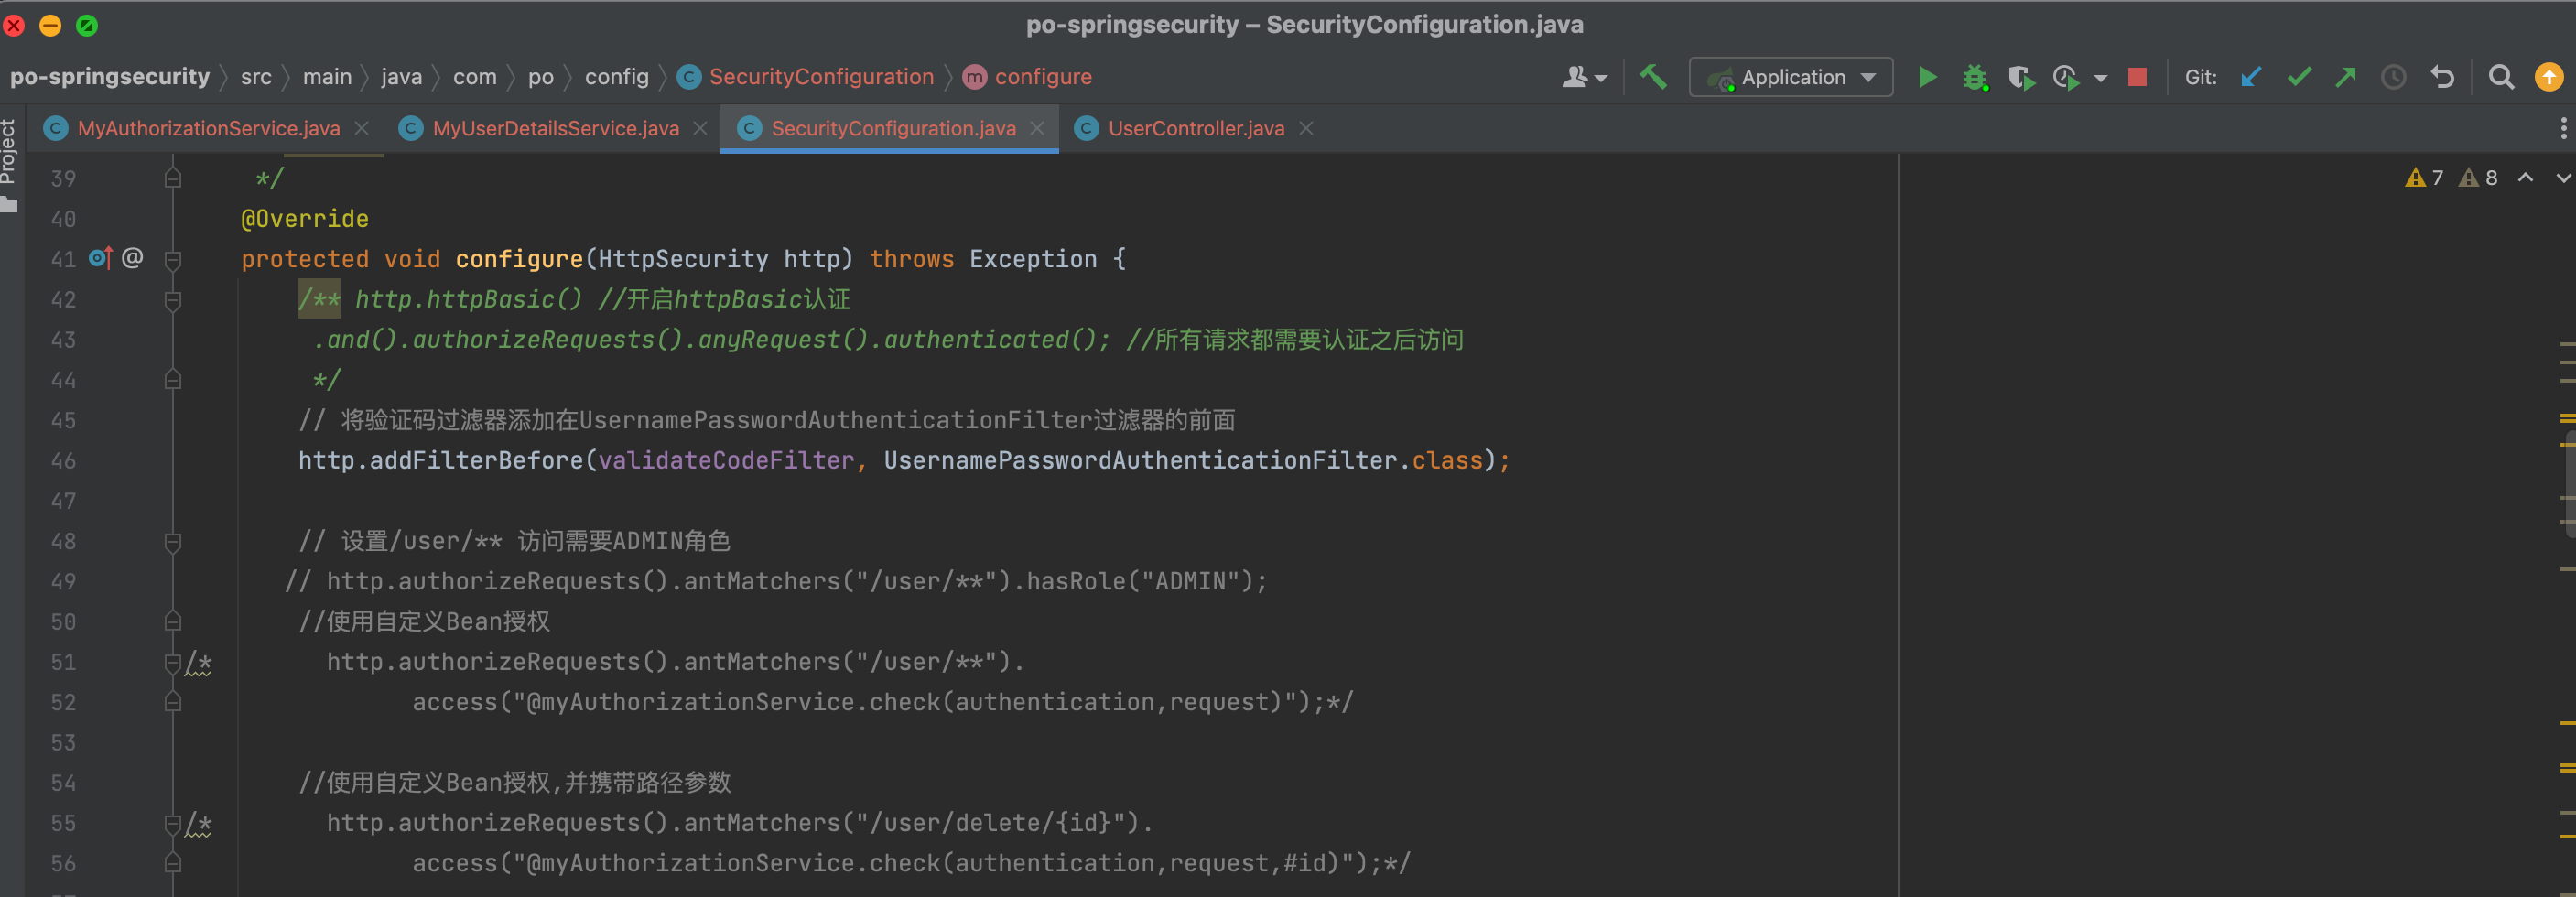2576x897 pixels.
Task: Switch to the UserController.java tab
Action: [x=1195, y=128]
